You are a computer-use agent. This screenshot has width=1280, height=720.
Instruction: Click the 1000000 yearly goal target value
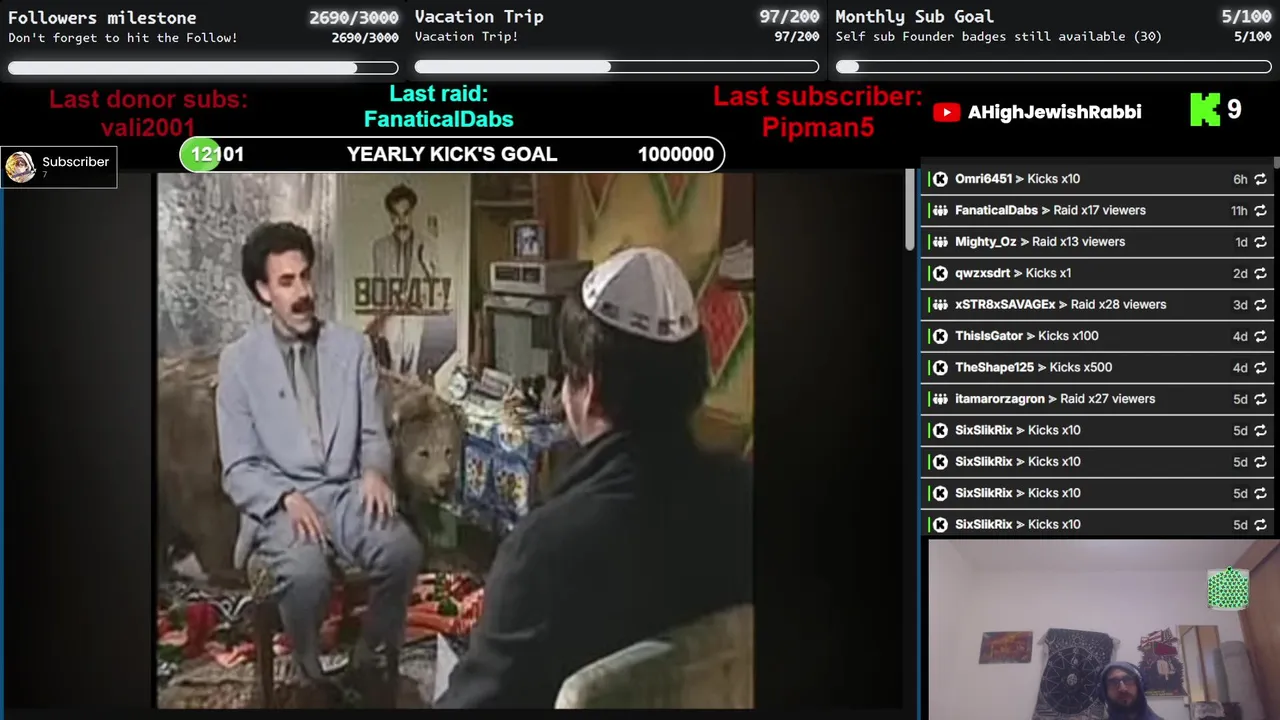tap(676, 154)
